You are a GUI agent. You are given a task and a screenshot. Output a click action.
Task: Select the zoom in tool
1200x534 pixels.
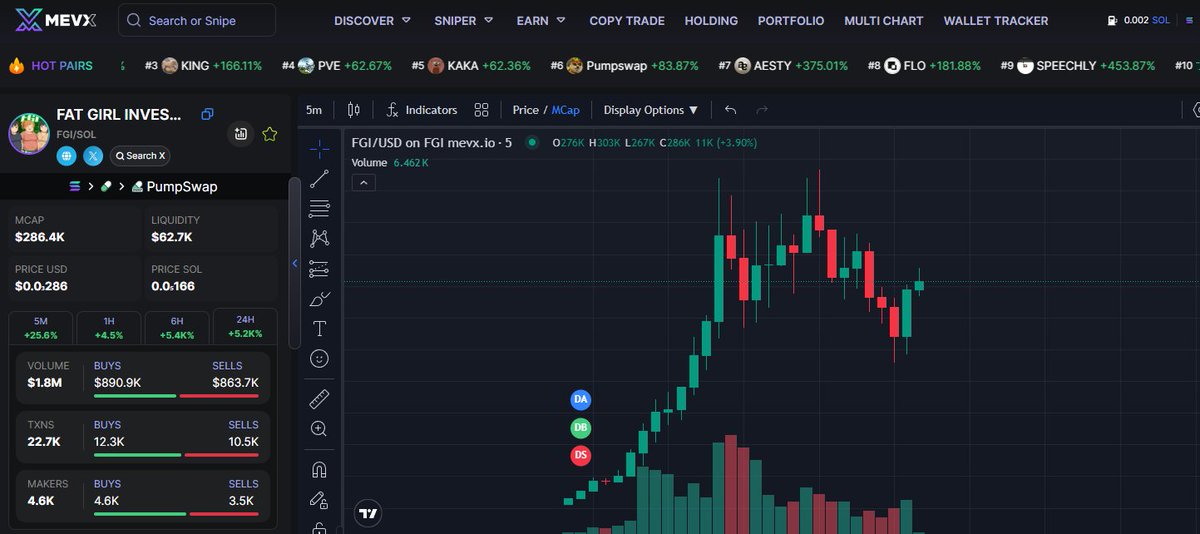point(319,429)
